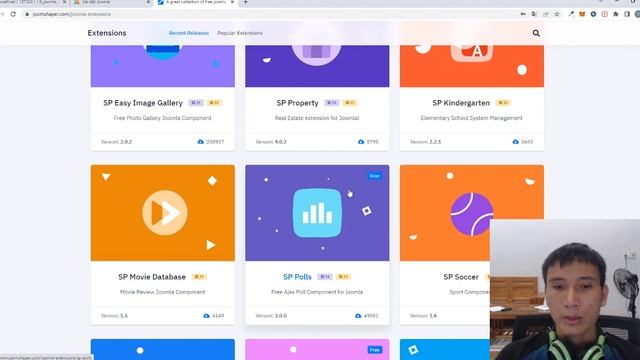Switch to the Recent Releases tab
Viewport: 640px width, 360px height.
(189, 33)
